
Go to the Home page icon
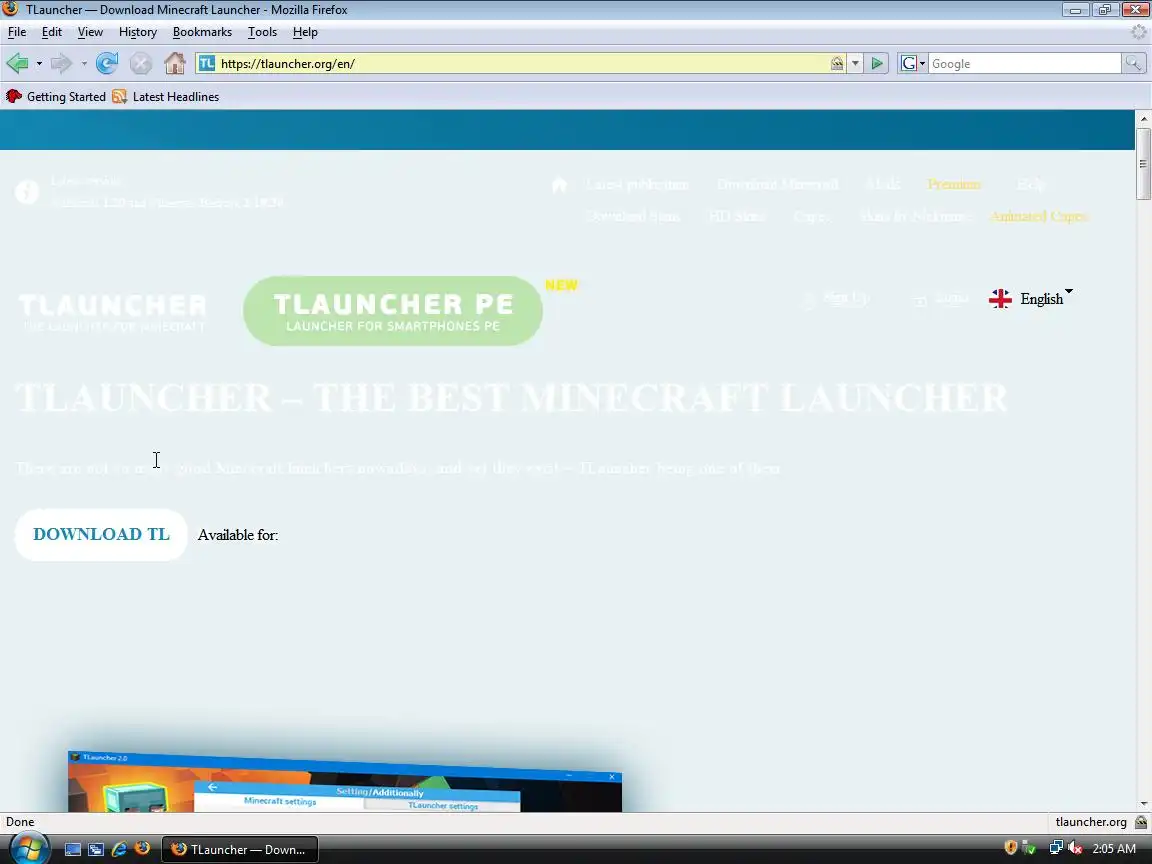tap(175, 63)
